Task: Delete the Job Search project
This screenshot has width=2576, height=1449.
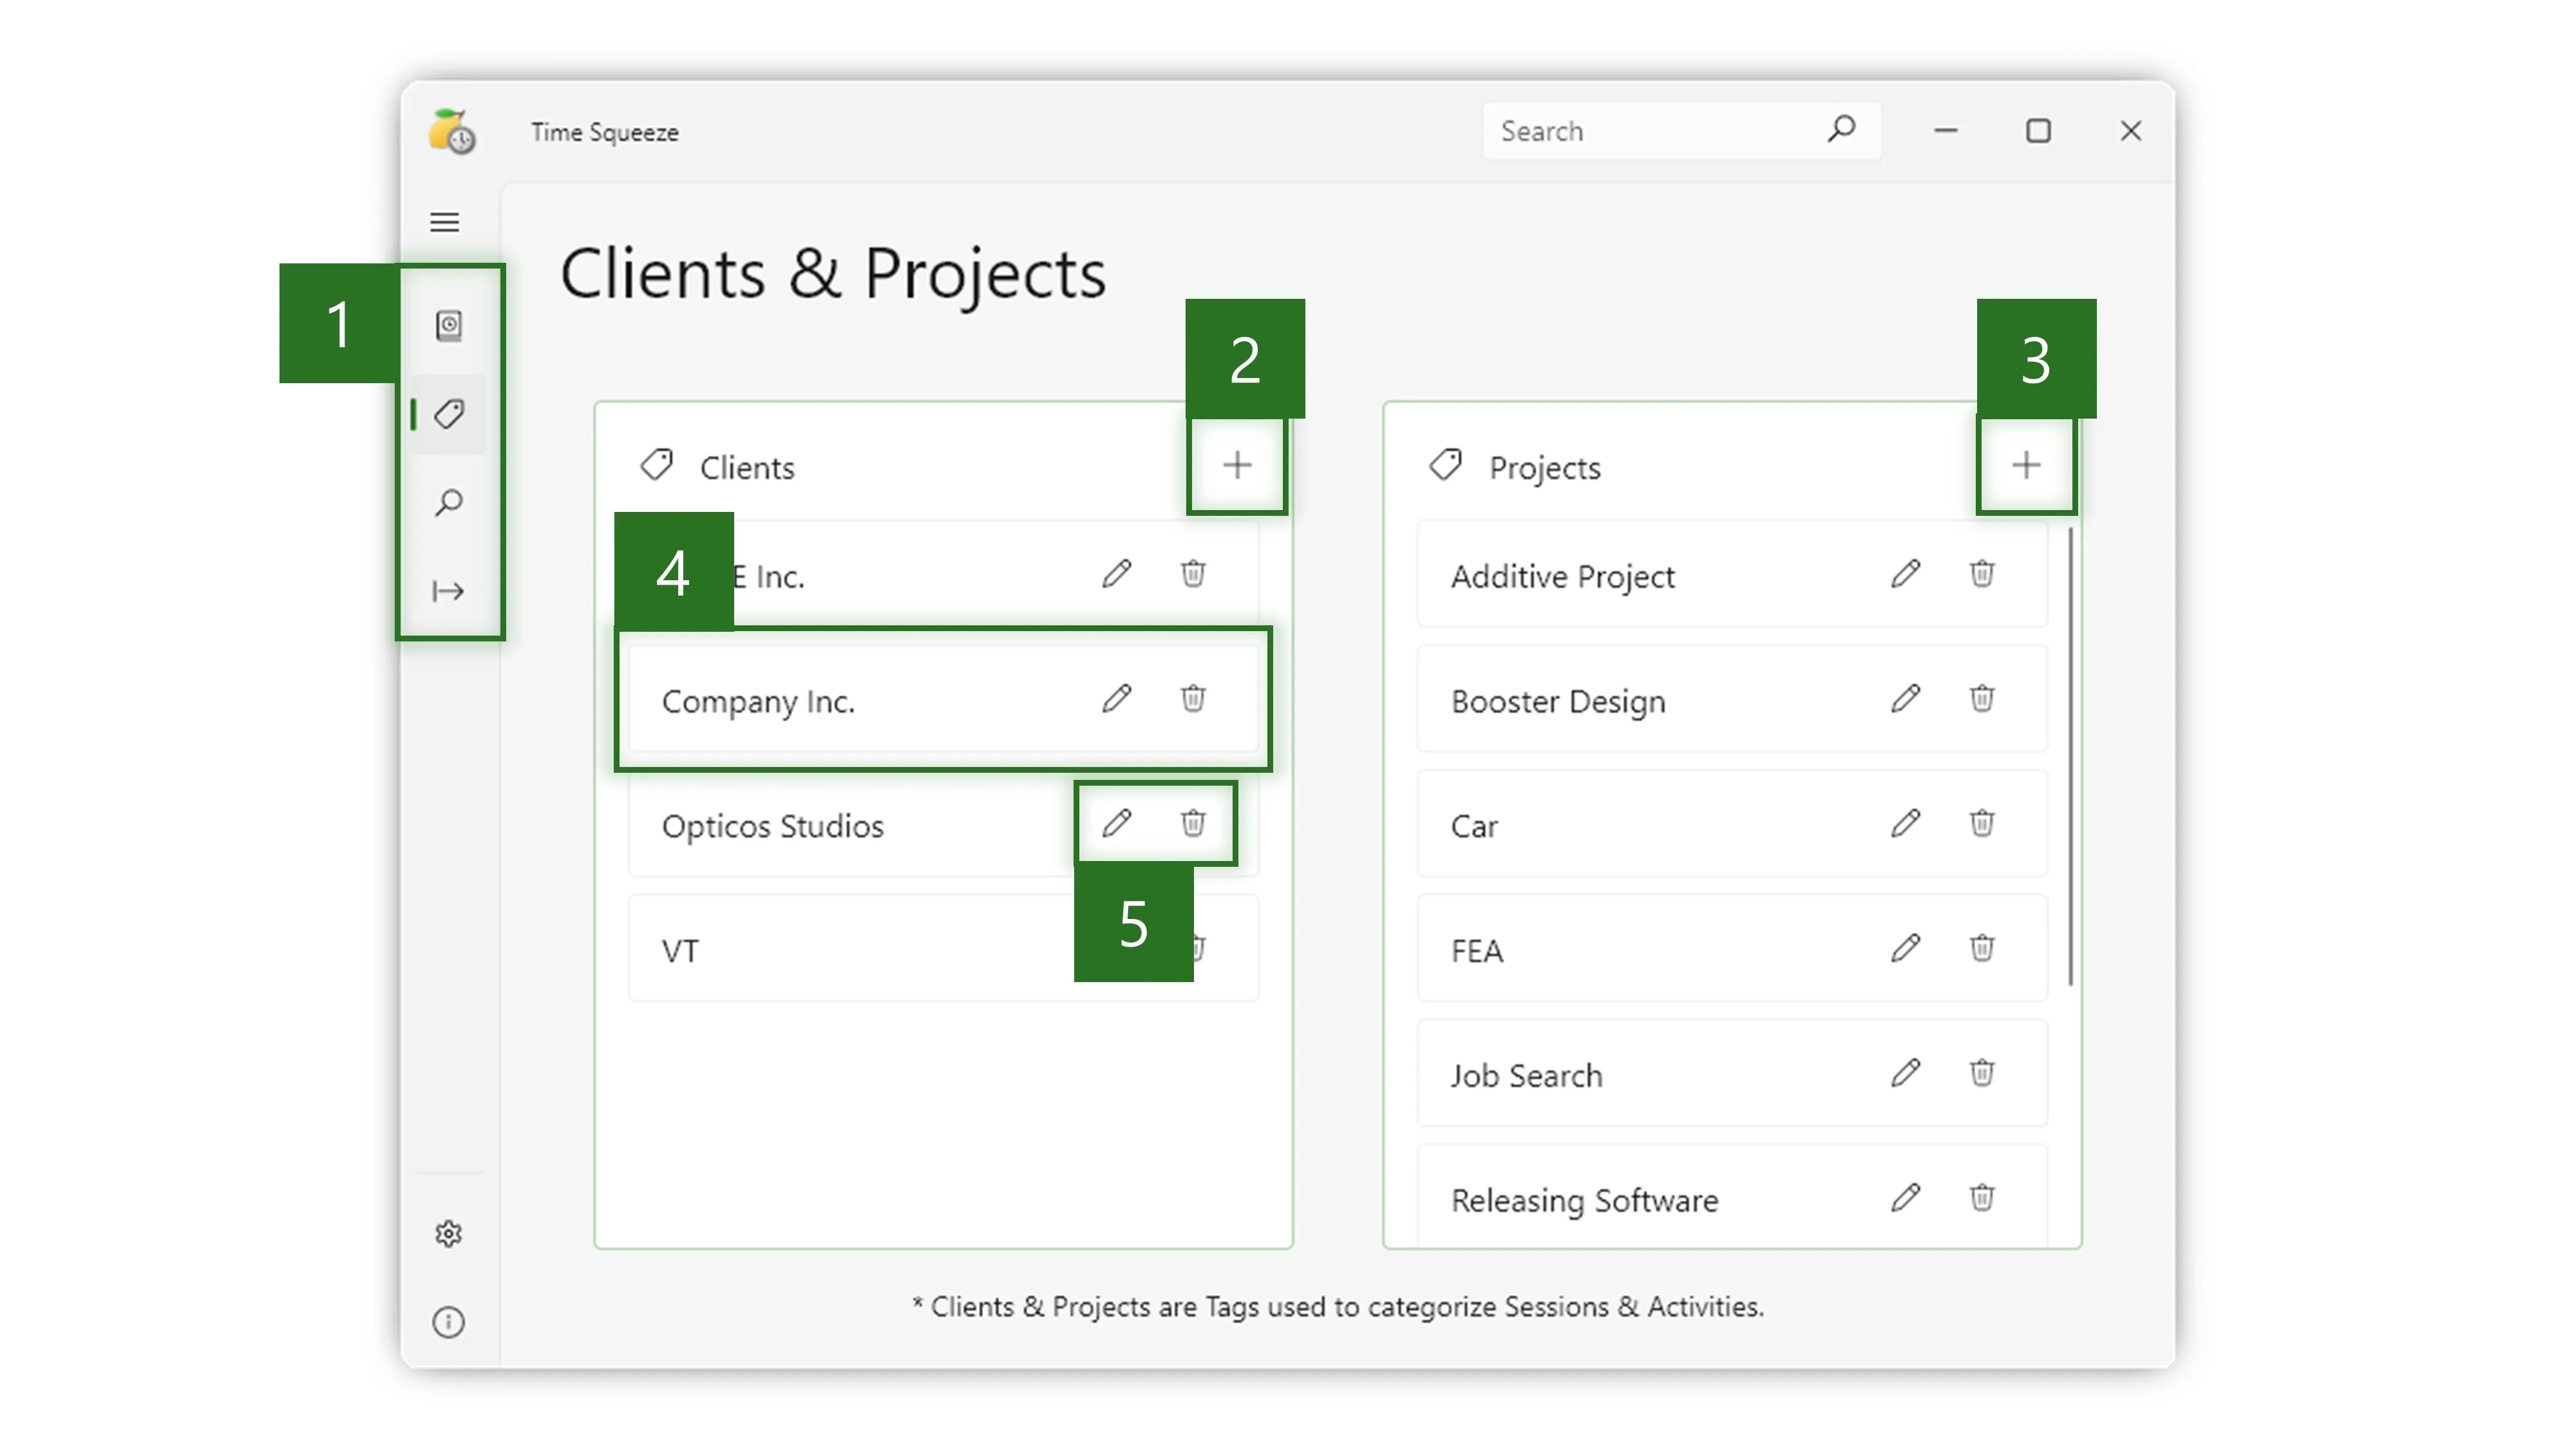Action: click(1982, 1073)
